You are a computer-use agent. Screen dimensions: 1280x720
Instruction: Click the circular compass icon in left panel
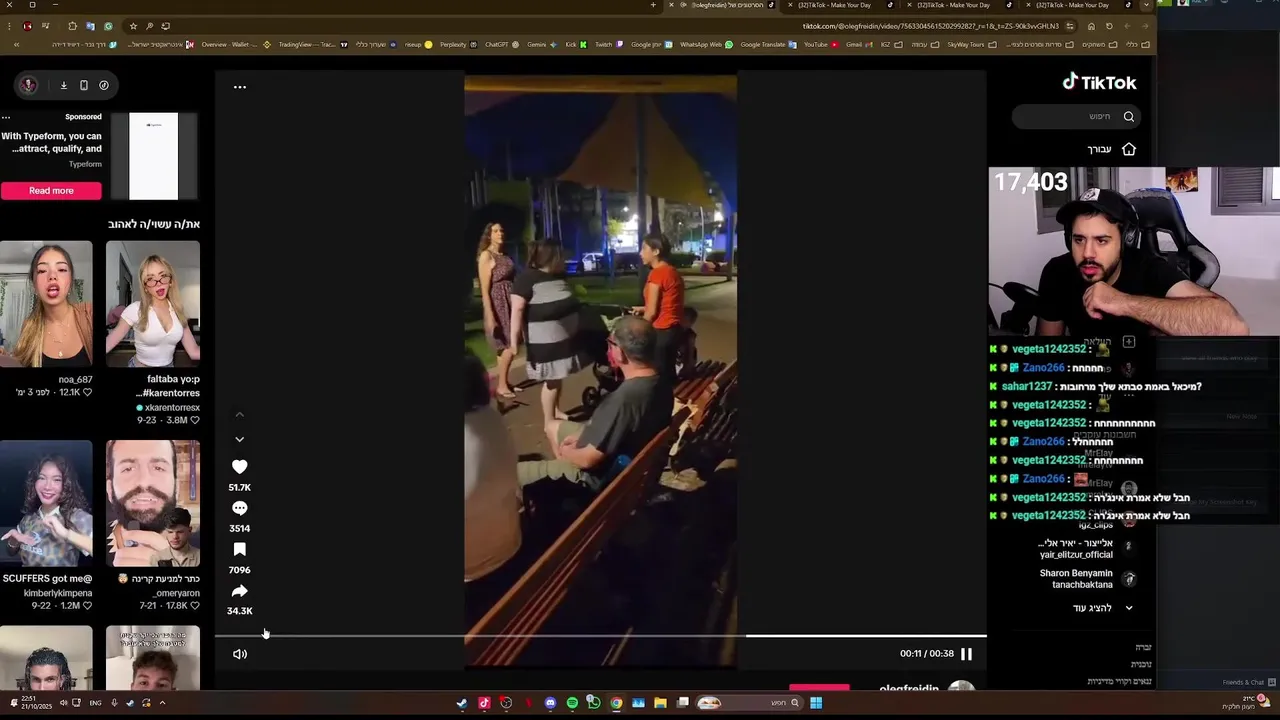(104, 85)
